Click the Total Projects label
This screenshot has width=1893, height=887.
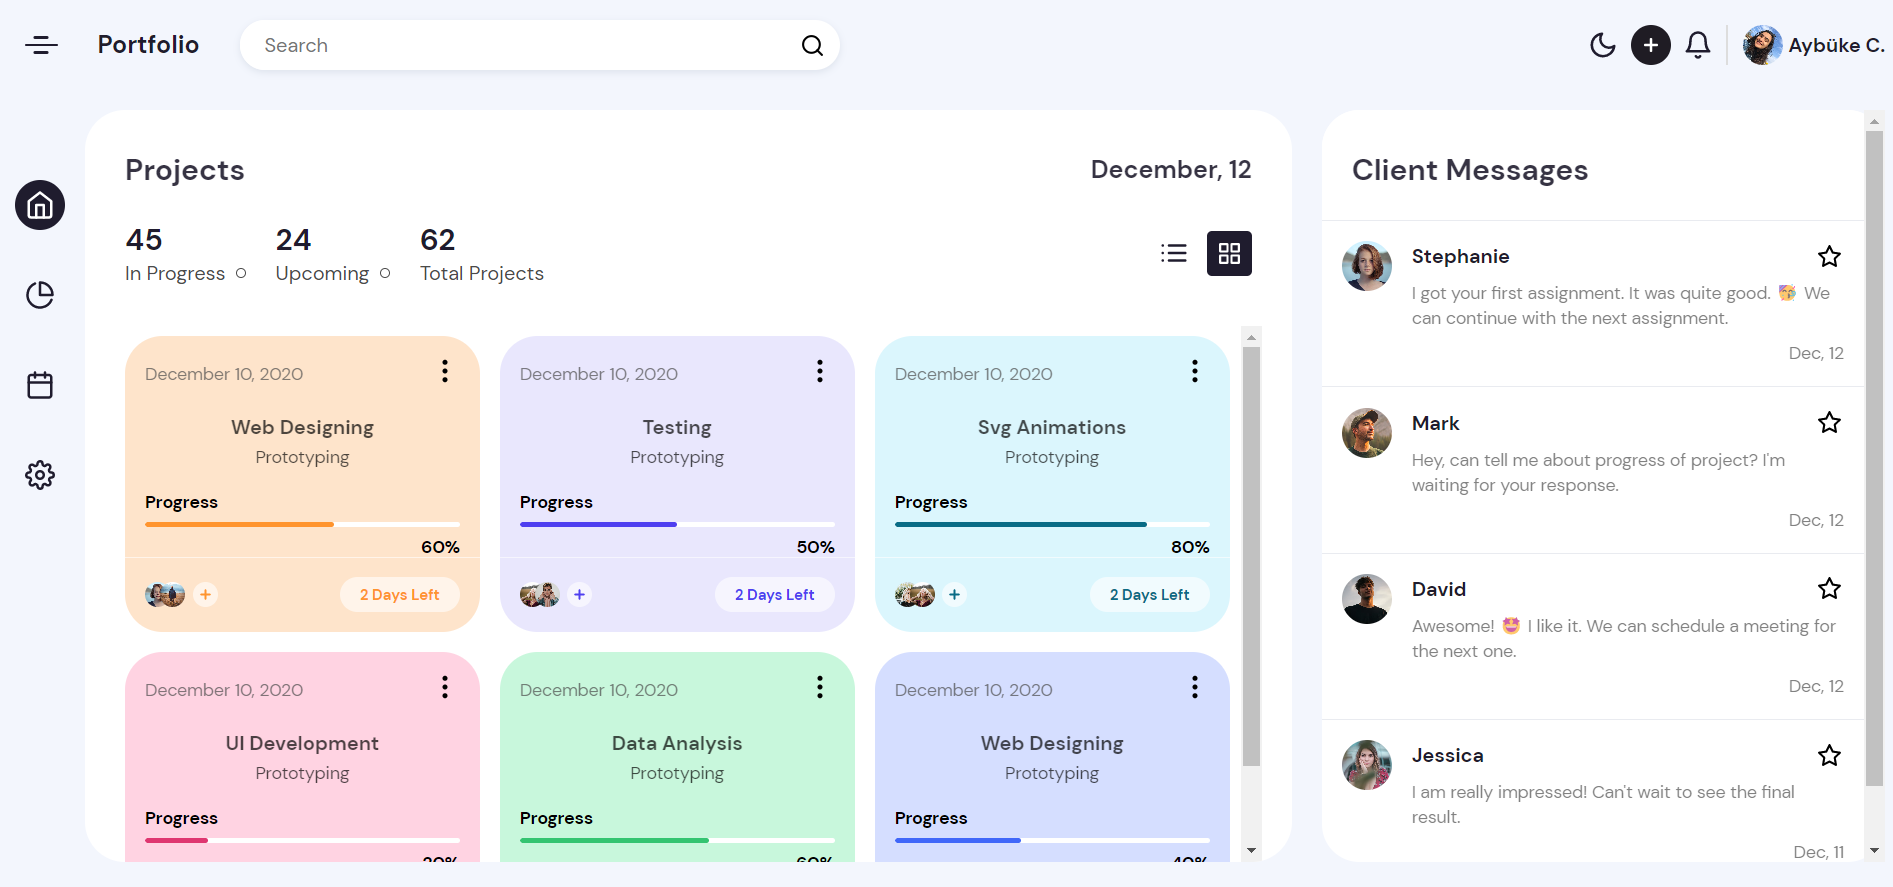(x=482, y=273)
